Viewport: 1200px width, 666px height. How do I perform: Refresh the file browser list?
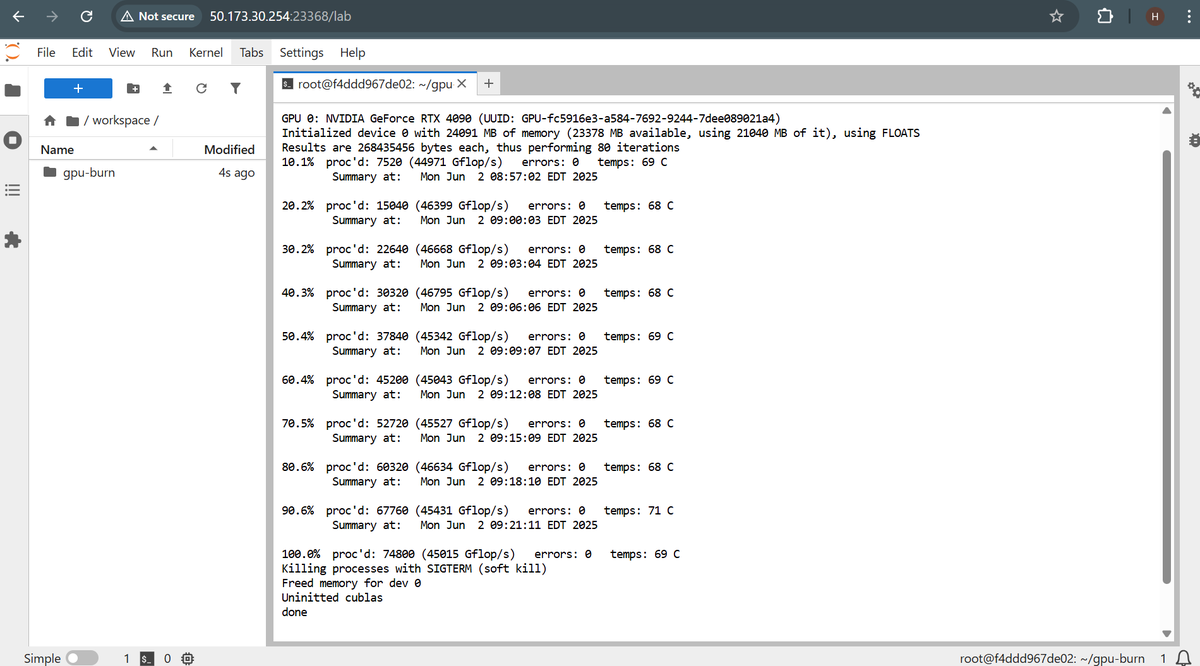201,89
